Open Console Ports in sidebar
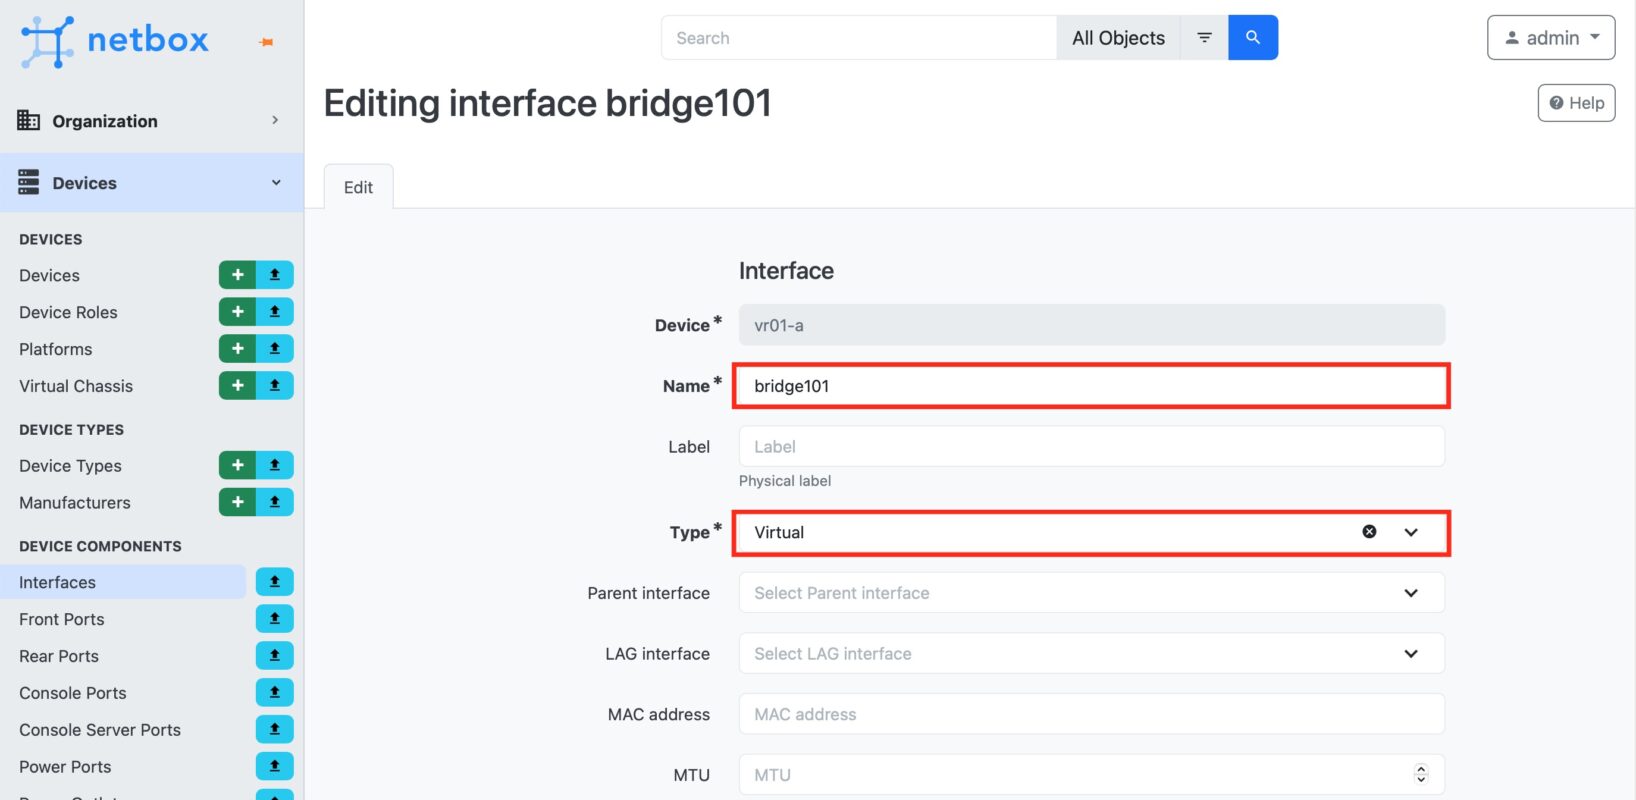The image size is (1636, 800). click(x=73, y=693)
